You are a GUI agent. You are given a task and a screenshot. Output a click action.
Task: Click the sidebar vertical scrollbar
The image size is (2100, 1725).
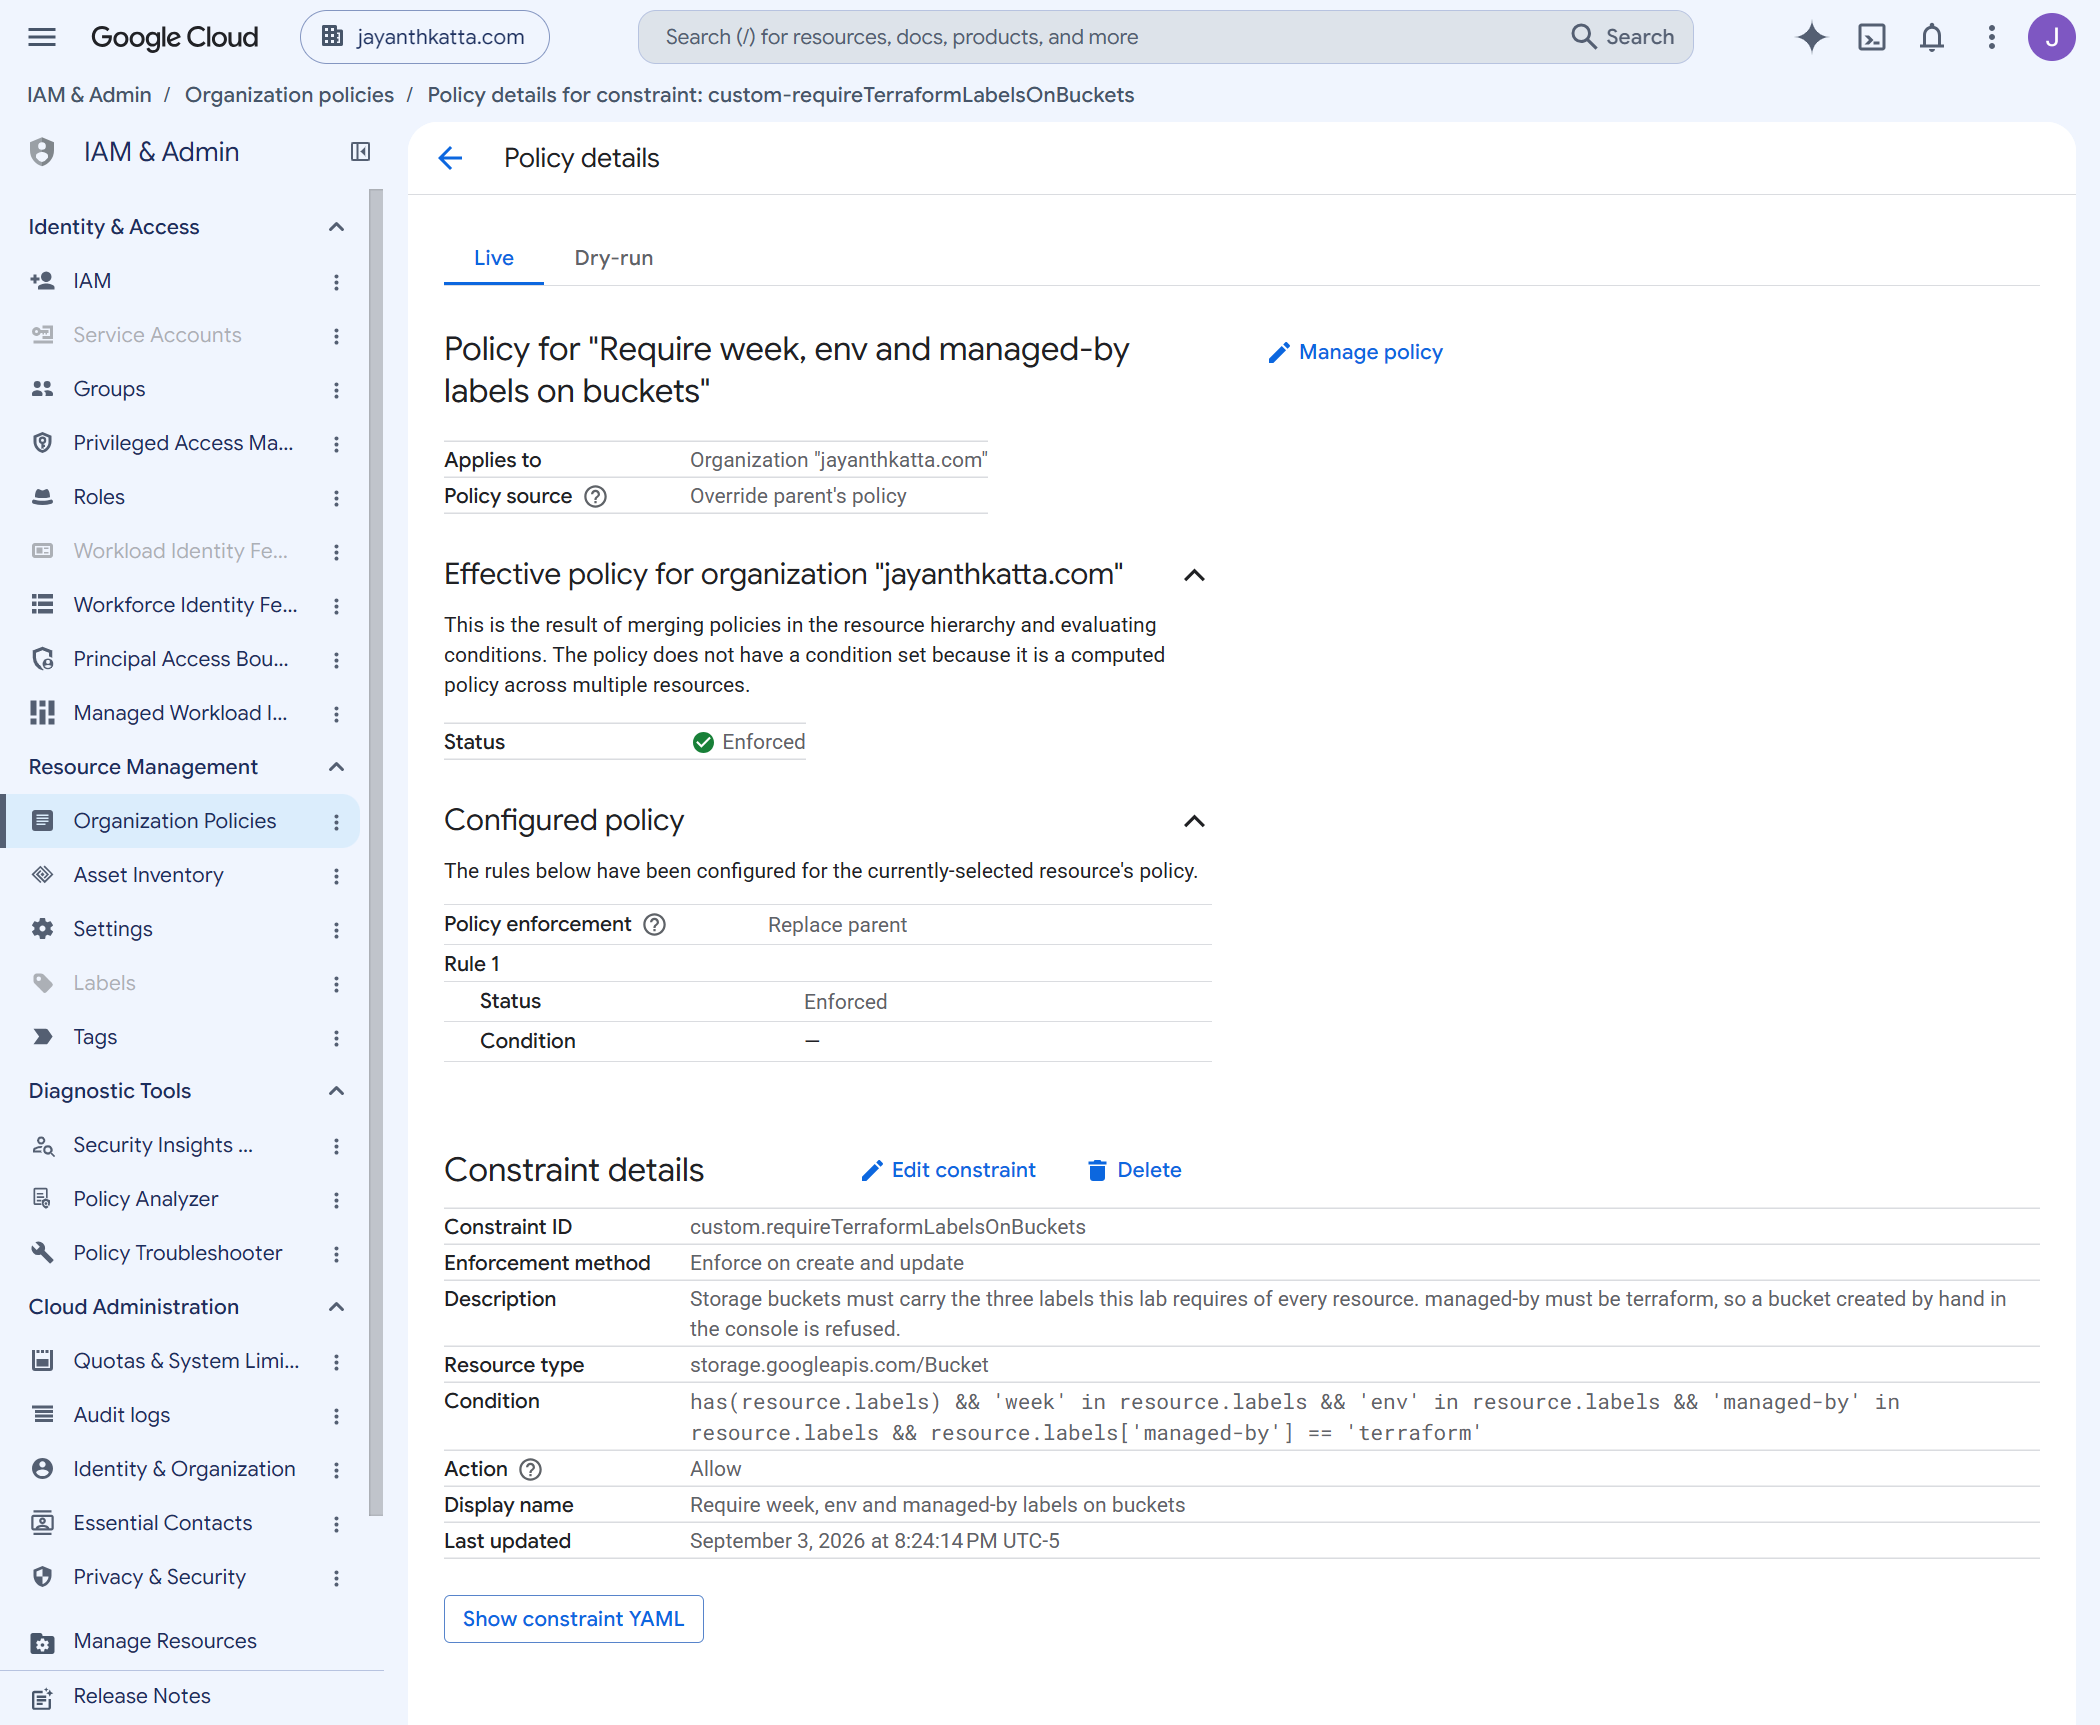pos(376,852)
